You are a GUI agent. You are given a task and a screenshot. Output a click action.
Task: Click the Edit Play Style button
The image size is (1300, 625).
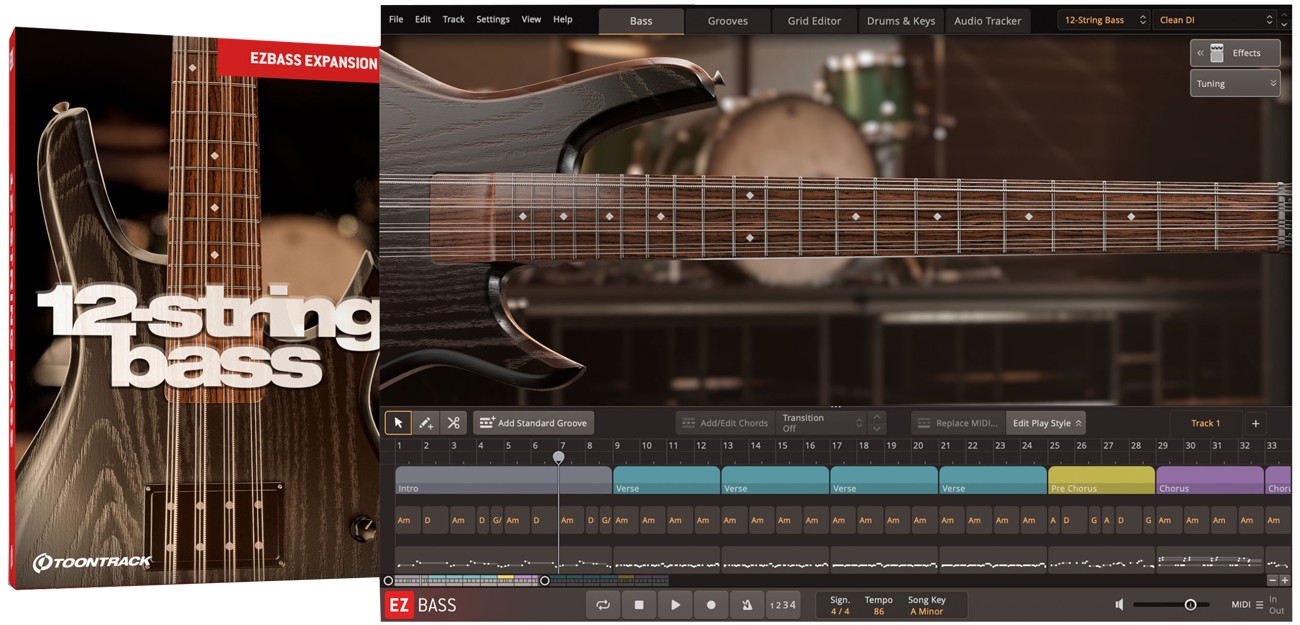tap(1046, 422)
